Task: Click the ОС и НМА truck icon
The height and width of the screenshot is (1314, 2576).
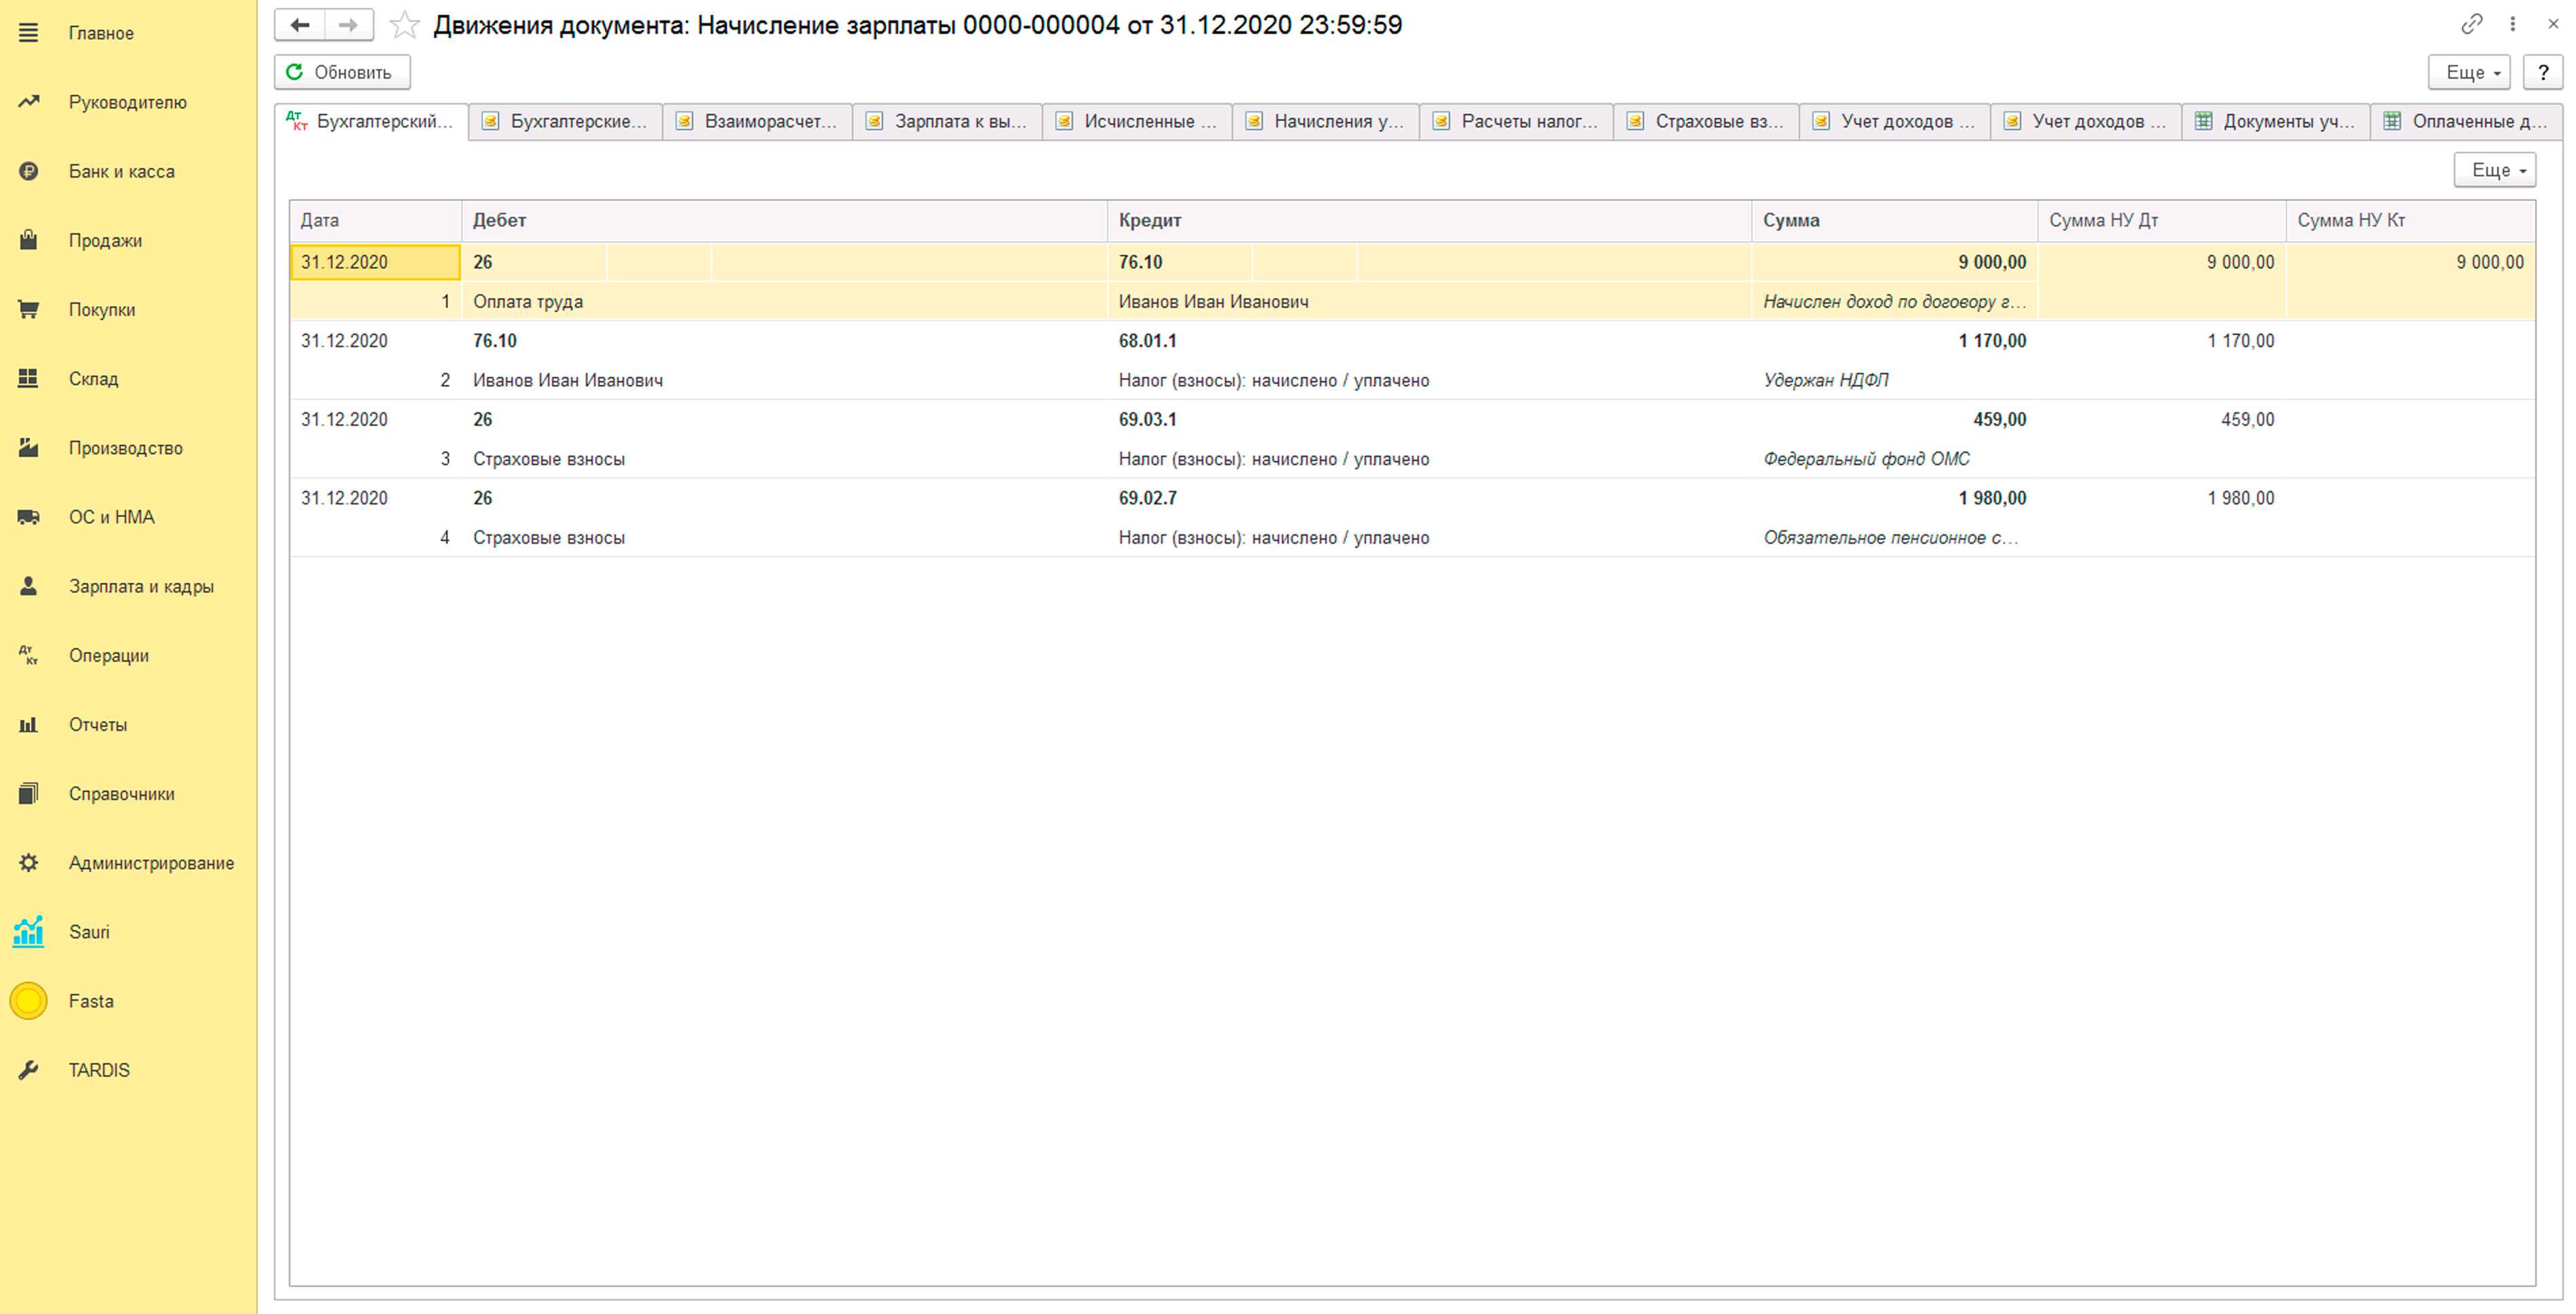Action: pyautogui.click(x=28, y=517)
